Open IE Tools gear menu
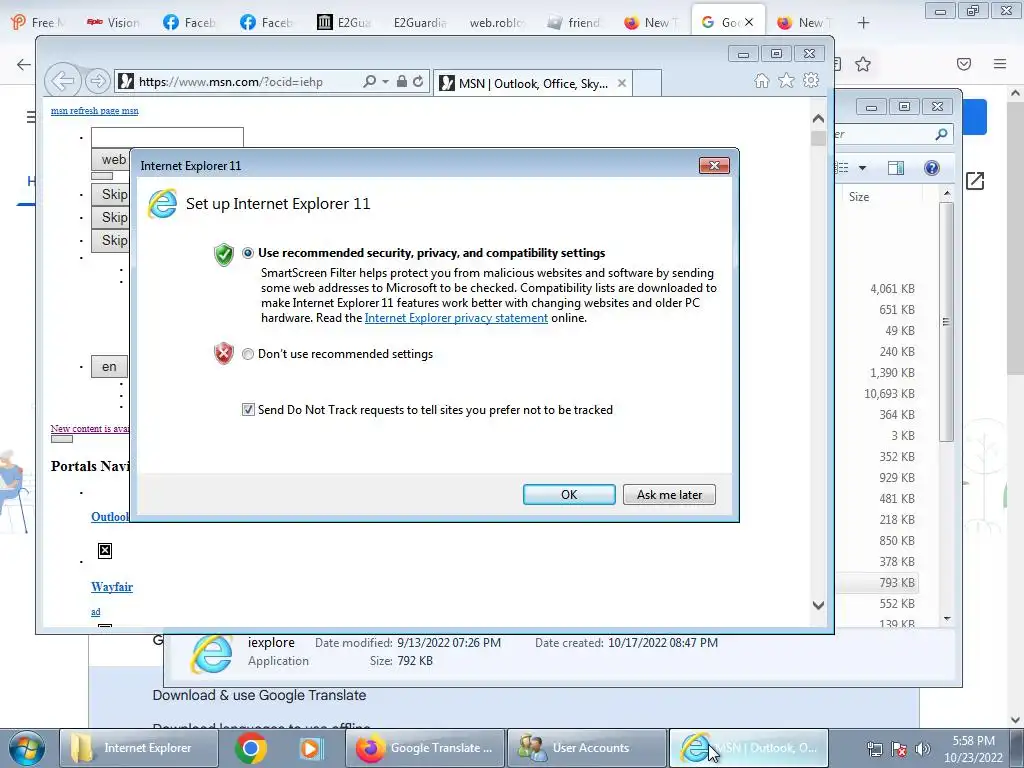This screenshot has height=768, width=1024. click(811, 80)
